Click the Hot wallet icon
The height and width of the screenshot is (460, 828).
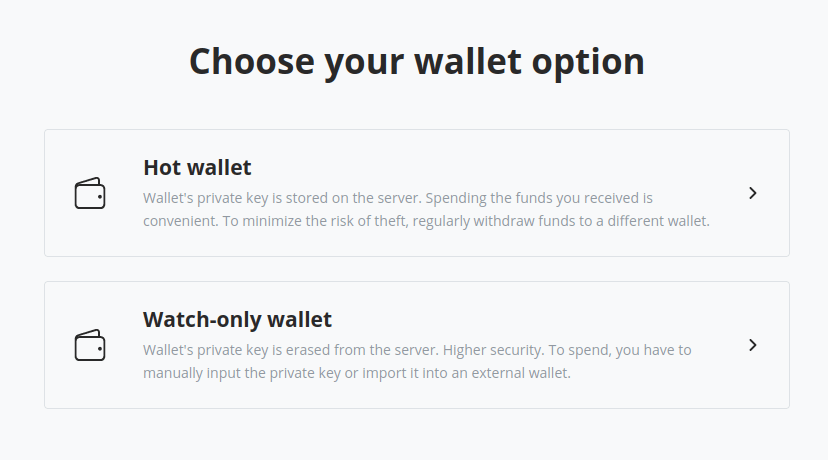90,193
